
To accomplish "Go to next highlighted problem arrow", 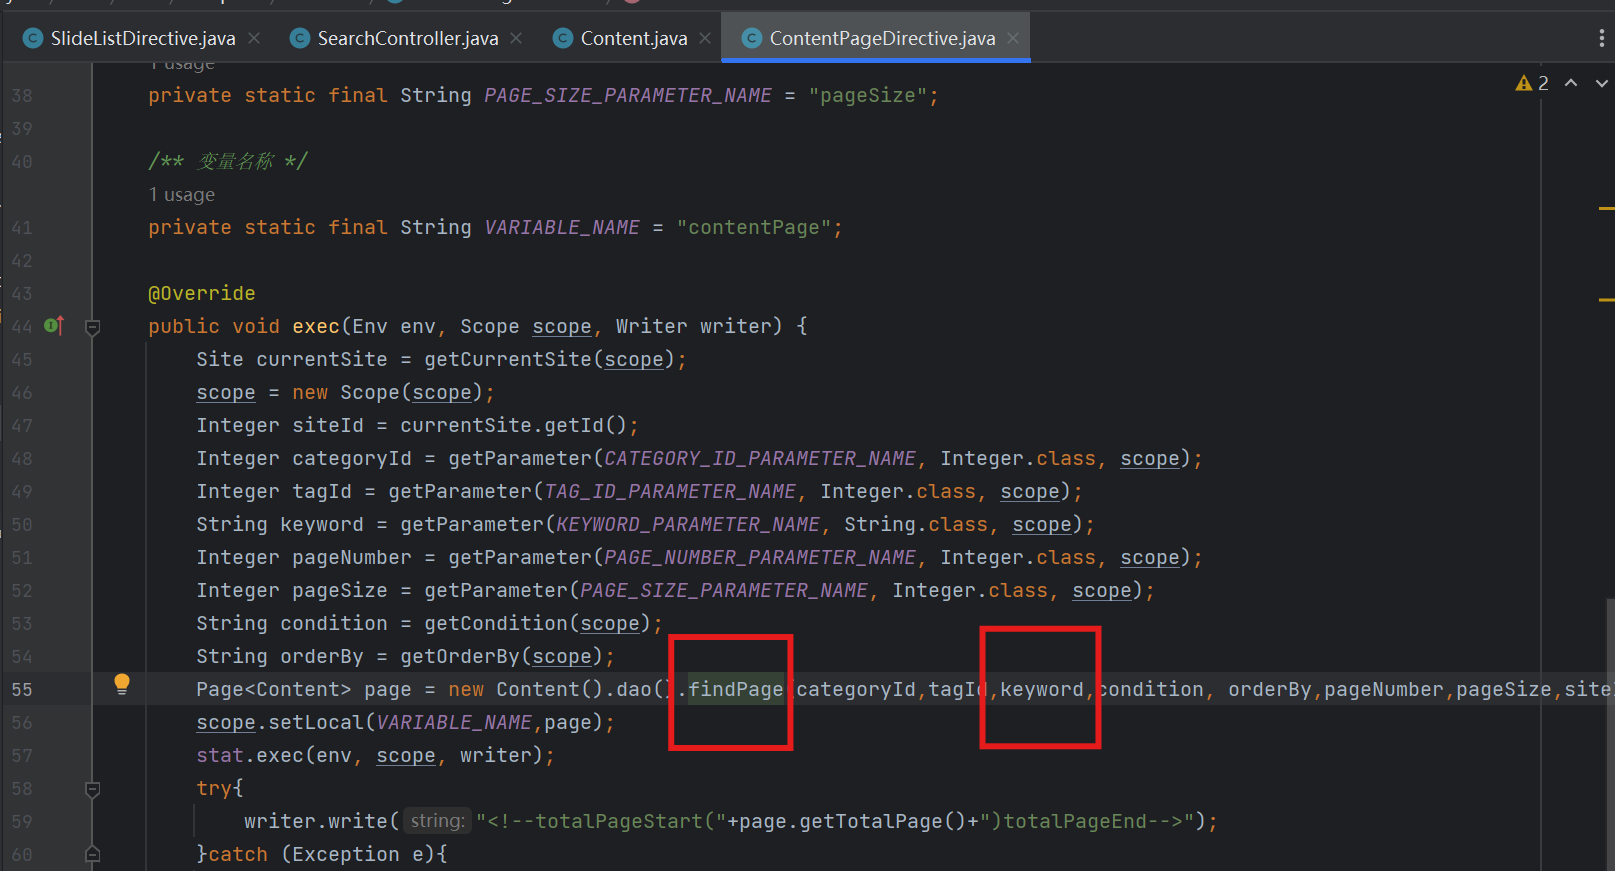I will pos(1602,83).
